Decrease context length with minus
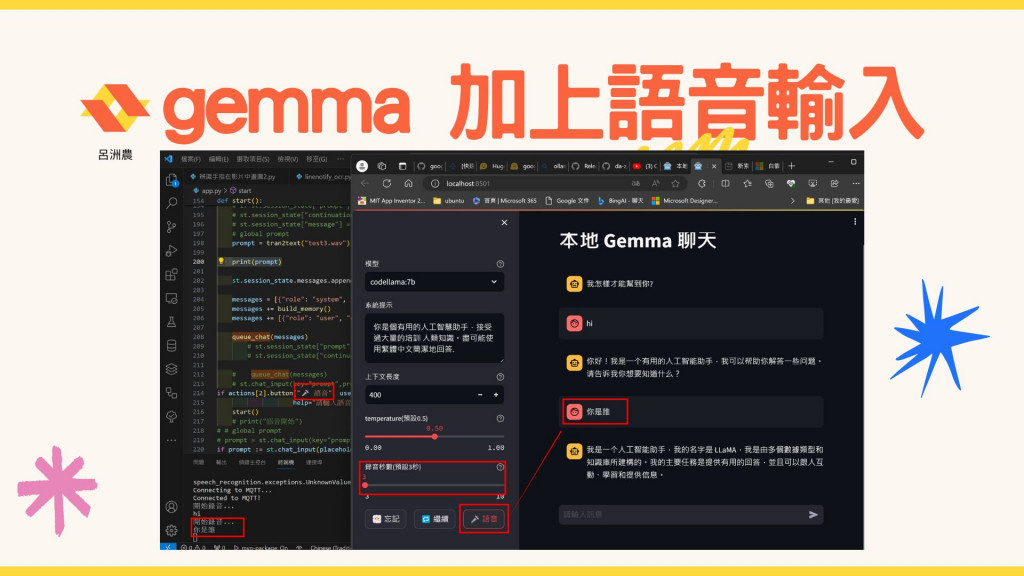Image resolution: width=1024 pixels, height=576 pixels. pos(480,395)
